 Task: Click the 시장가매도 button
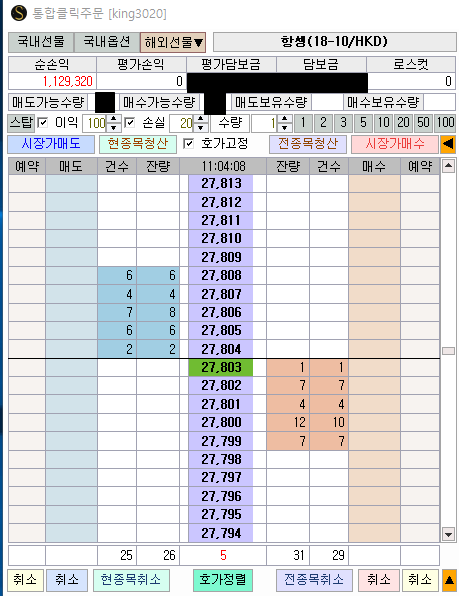[x=51, y=144]
